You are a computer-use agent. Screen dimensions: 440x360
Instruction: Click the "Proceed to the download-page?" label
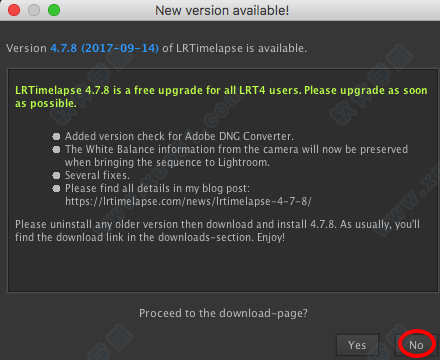pyautogui.click(x=223, y=313)
